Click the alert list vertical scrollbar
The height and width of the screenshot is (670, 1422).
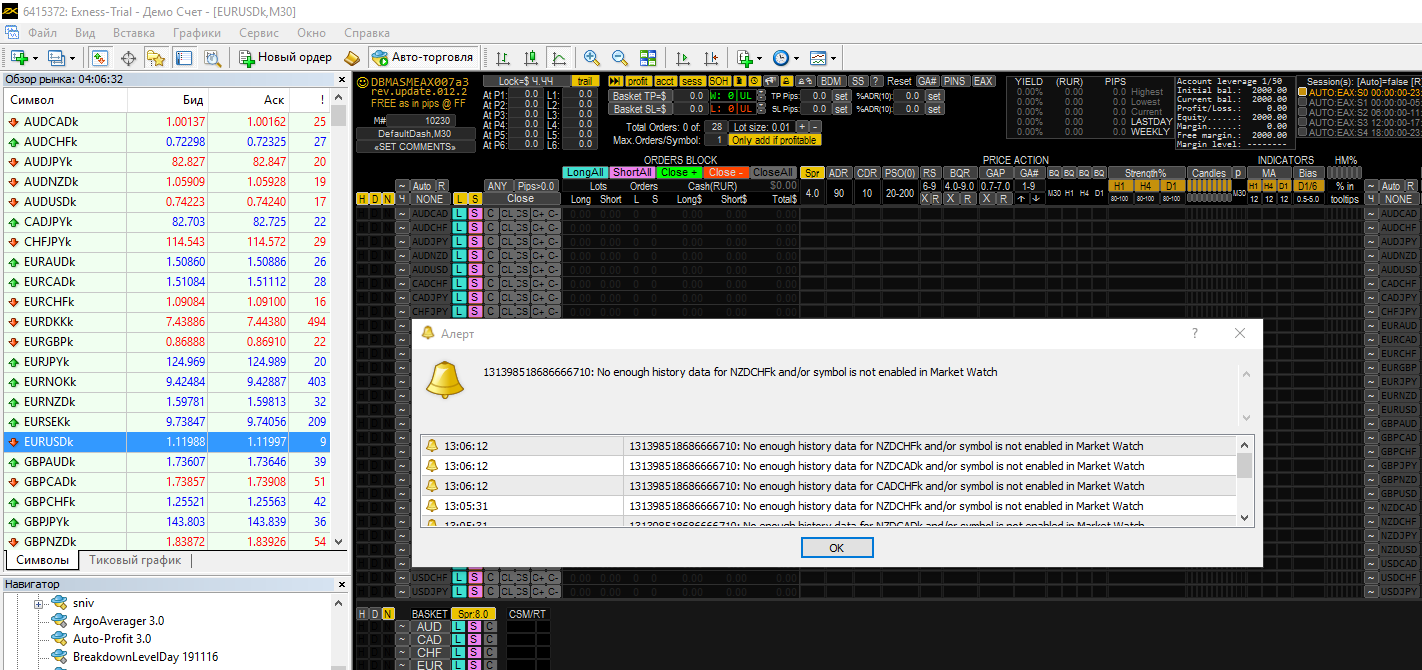pos(1245,480)
